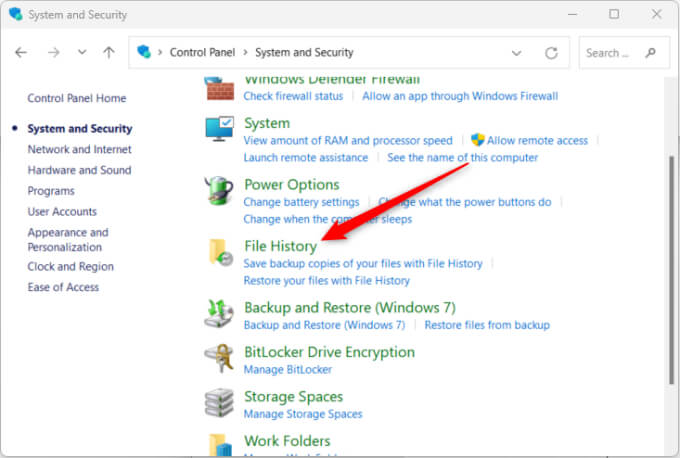Select System and Security in the sidebar
This screenshot has height=458, width=680.
(x=80, y=129)
